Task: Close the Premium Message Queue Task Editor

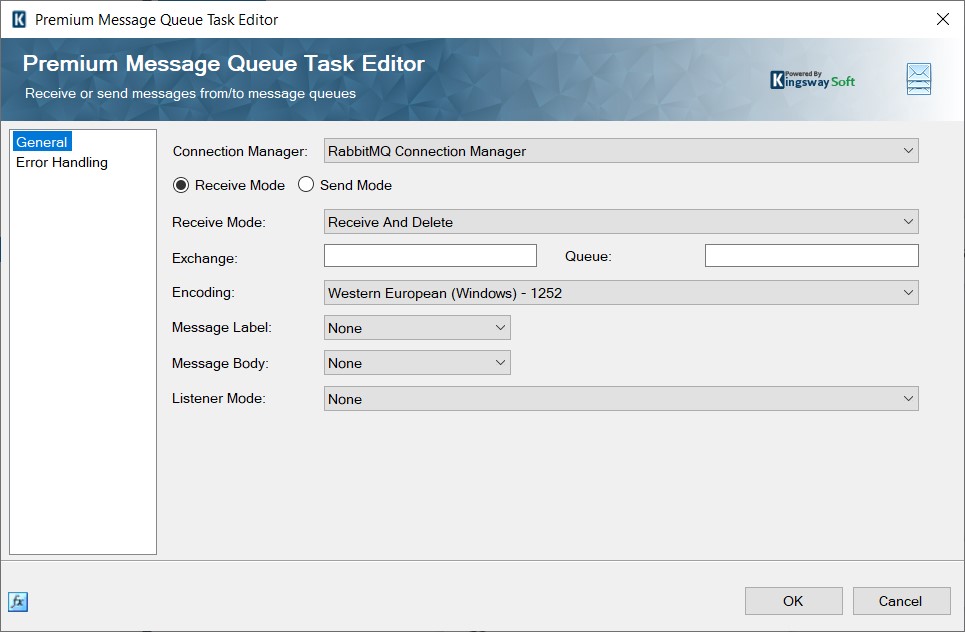Action: [941, 19]
